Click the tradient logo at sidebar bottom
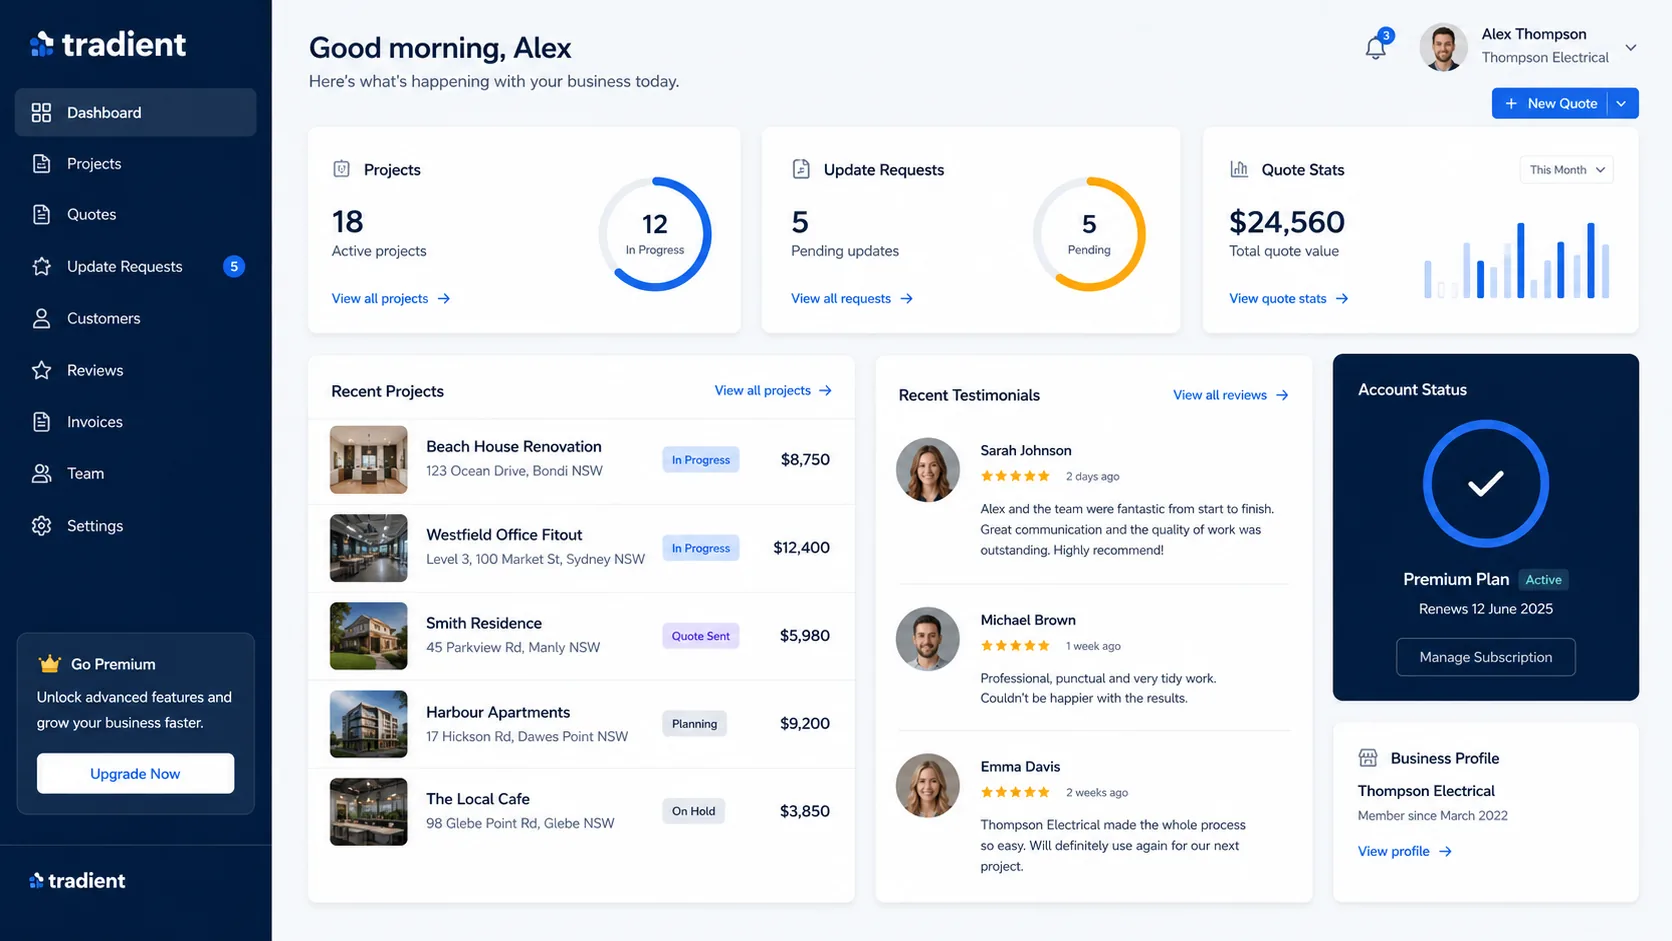The width and height of the screenshot is (1672, 941). (x=77, y=881)
